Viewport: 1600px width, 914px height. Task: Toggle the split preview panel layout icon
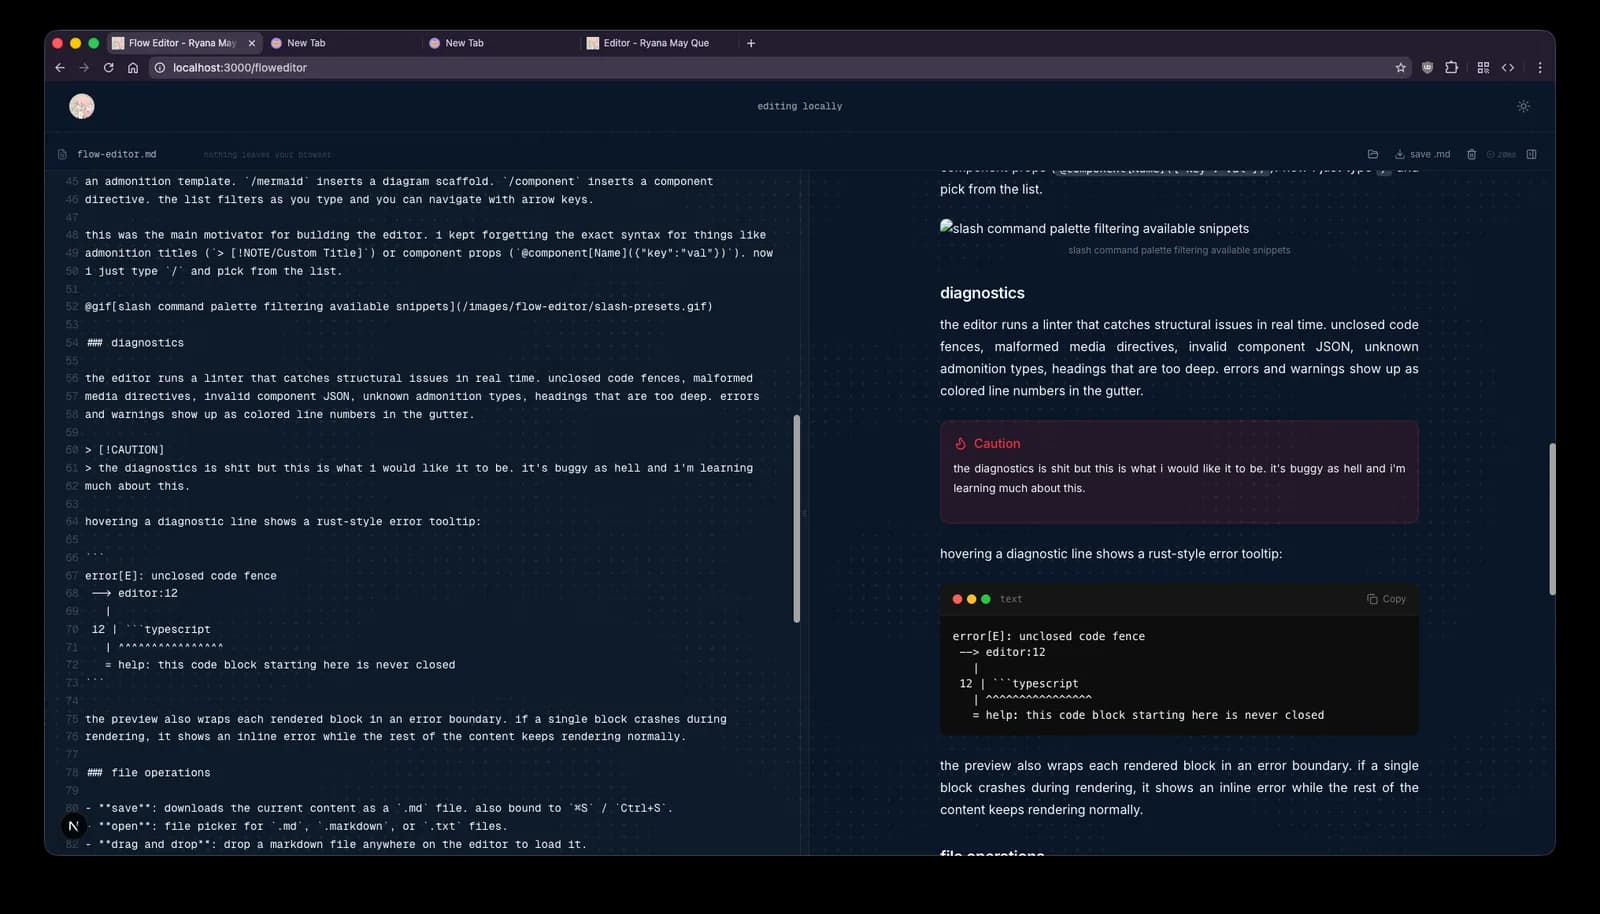pos(1531,154)
